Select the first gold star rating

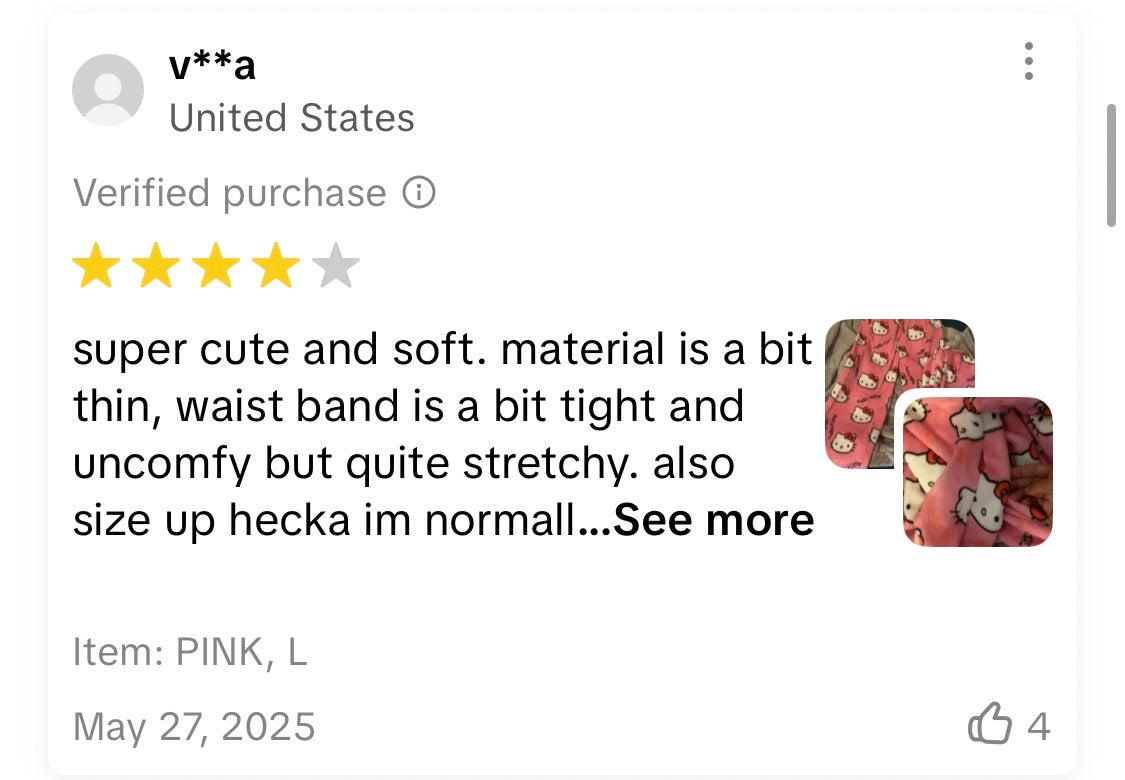(97, 264)
